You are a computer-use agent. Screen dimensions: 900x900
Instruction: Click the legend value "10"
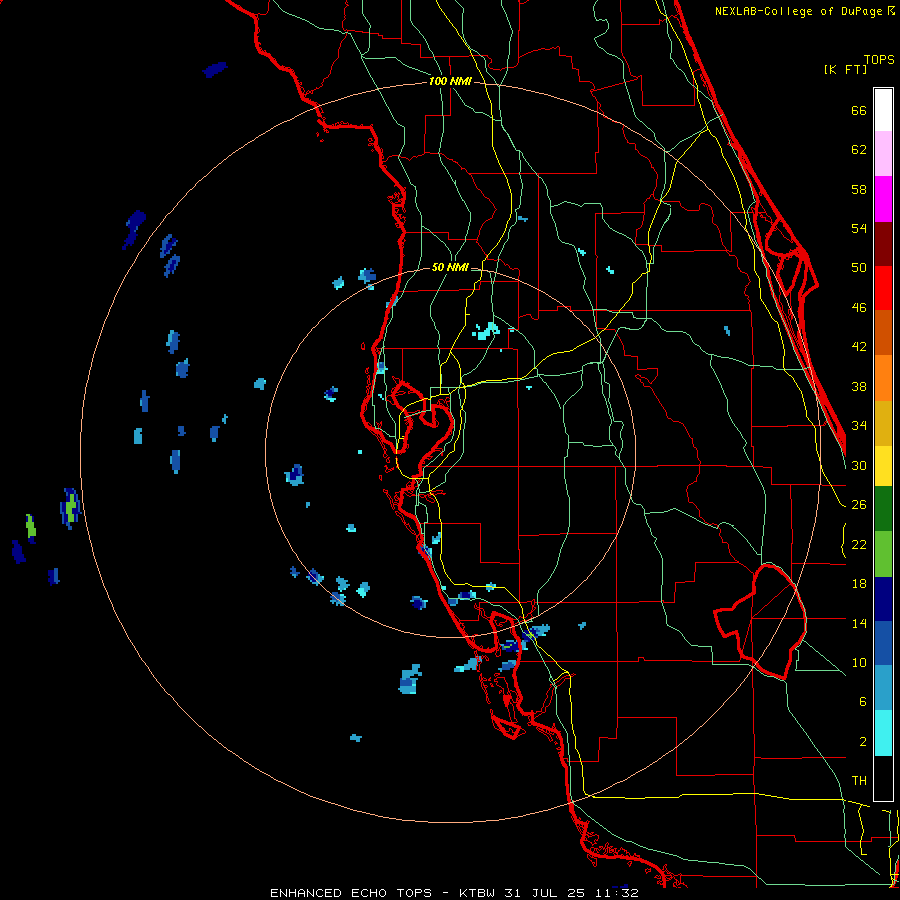pyautogui.click(x=859, y=663)
